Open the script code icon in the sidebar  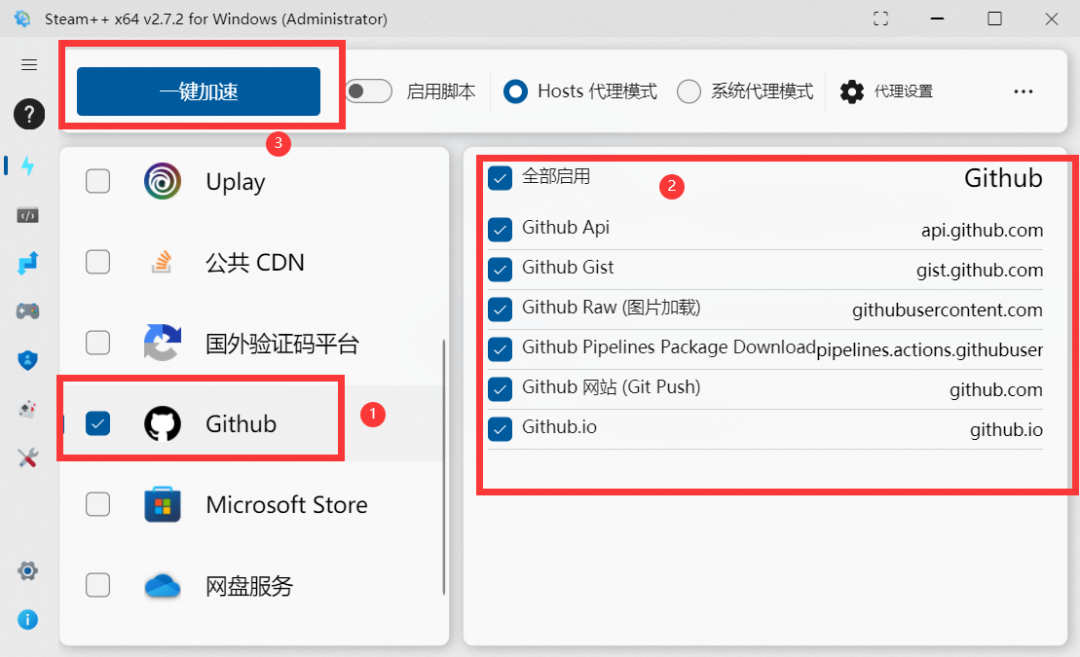(28, 216)
